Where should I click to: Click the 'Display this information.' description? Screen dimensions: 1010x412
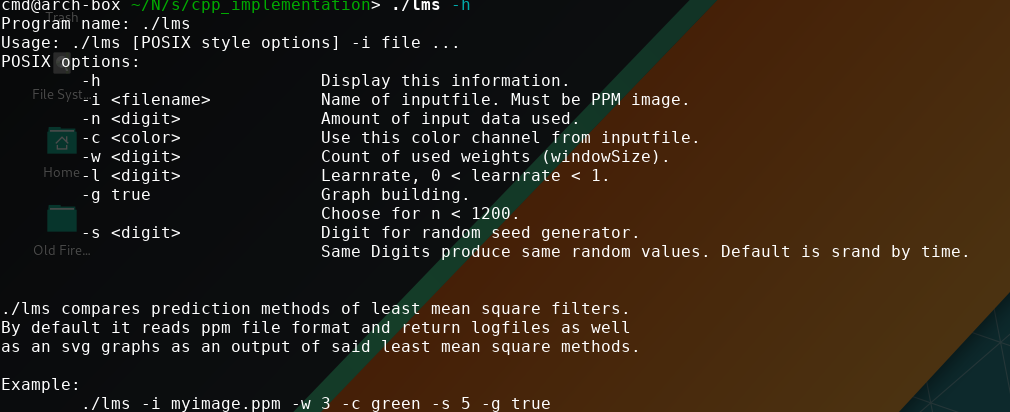click(x=446, y=81)
